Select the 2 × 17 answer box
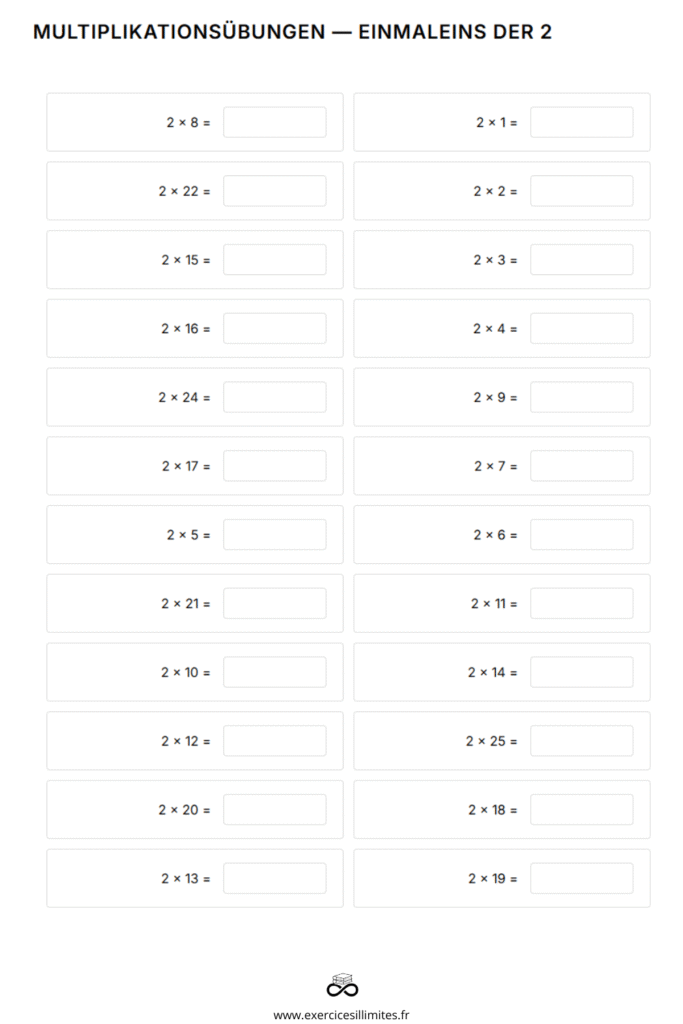 point(274,466)
